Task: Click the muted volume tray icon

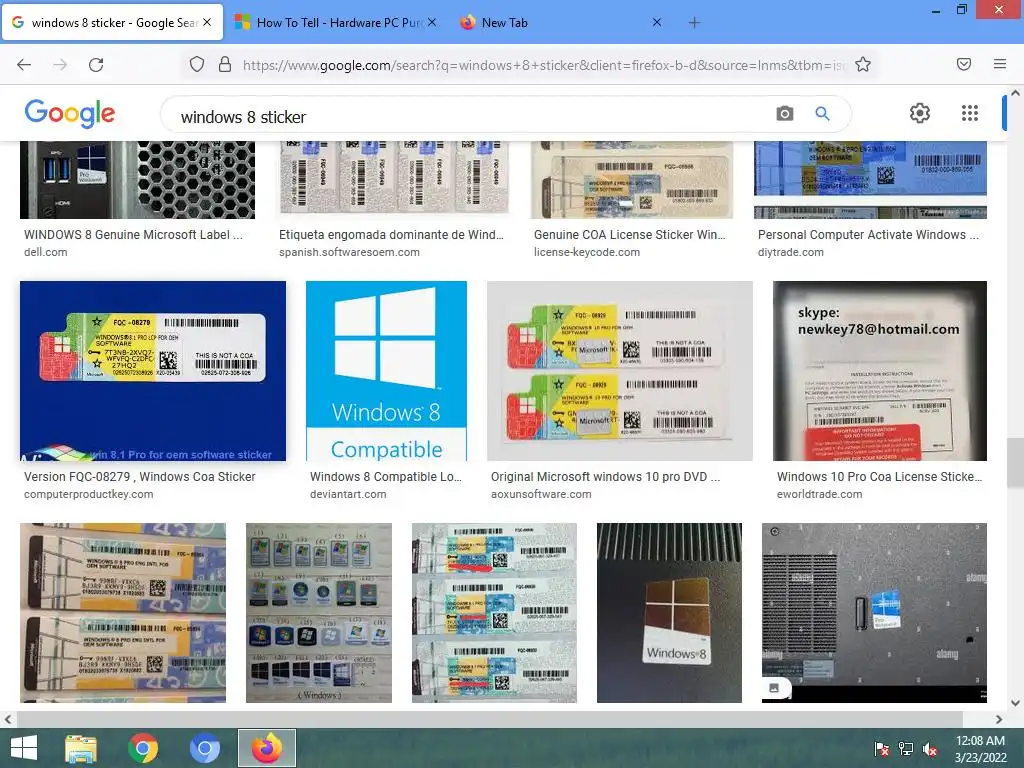Action: [929, 749]
